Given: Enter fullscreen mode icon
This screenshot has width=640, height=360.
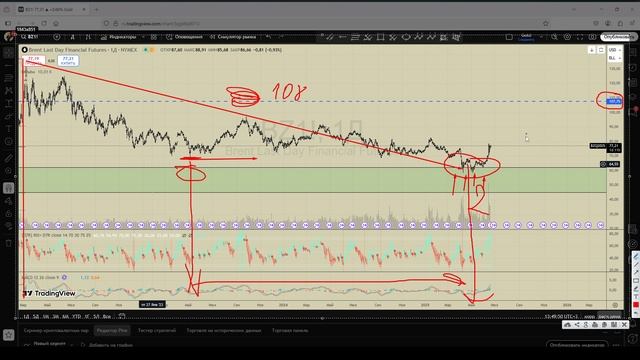Looking at the screenshot, I should click(x=580, y=37).
